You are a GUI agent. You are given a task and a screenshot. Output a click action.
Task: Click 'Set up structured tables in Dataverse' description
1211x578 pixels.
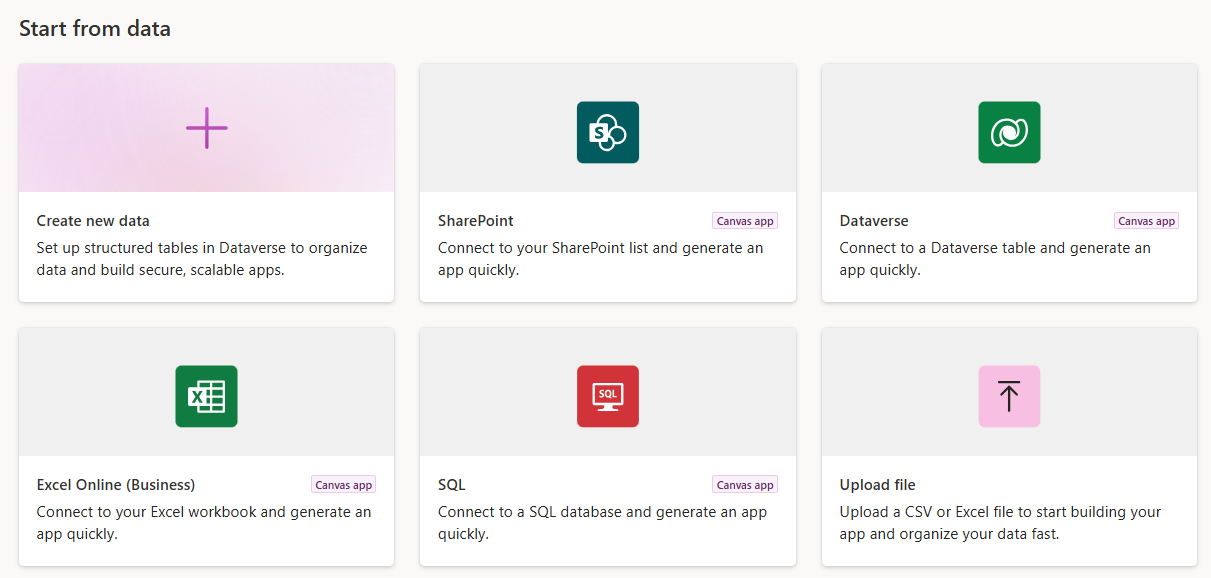coord(202,259)
